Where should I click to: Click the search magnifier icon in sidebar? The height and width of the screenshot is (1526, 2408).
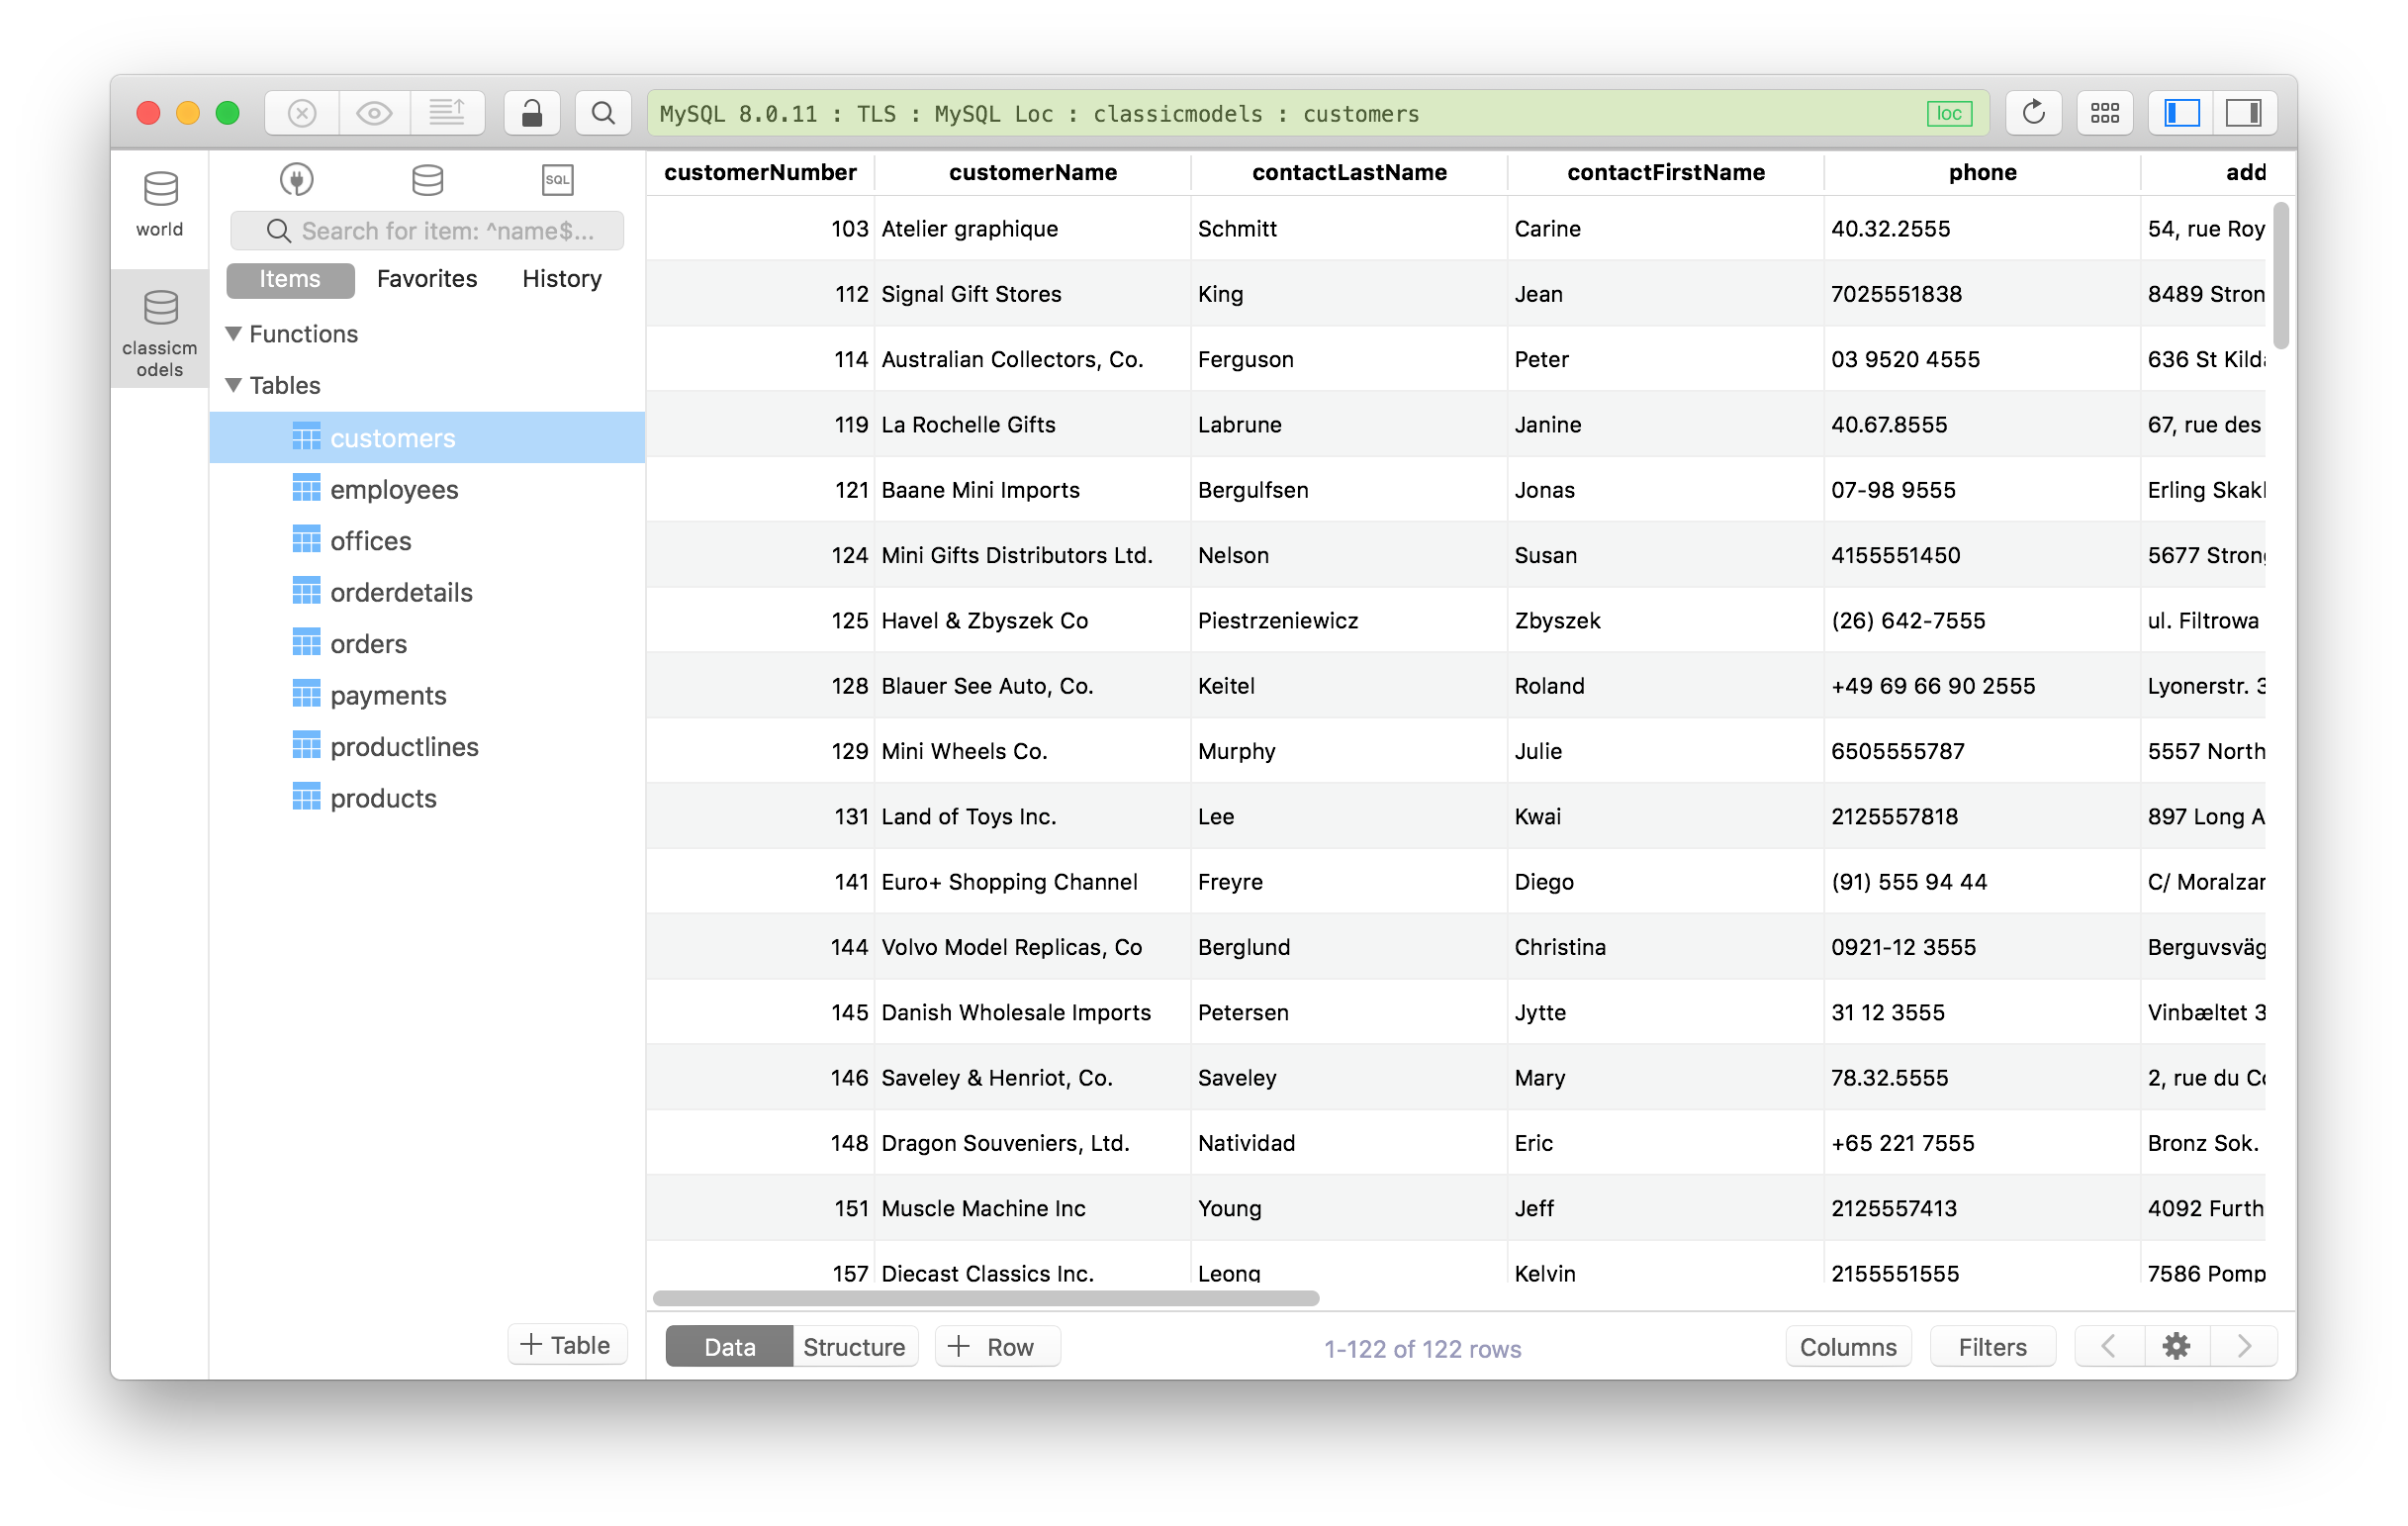click(279, 230)
